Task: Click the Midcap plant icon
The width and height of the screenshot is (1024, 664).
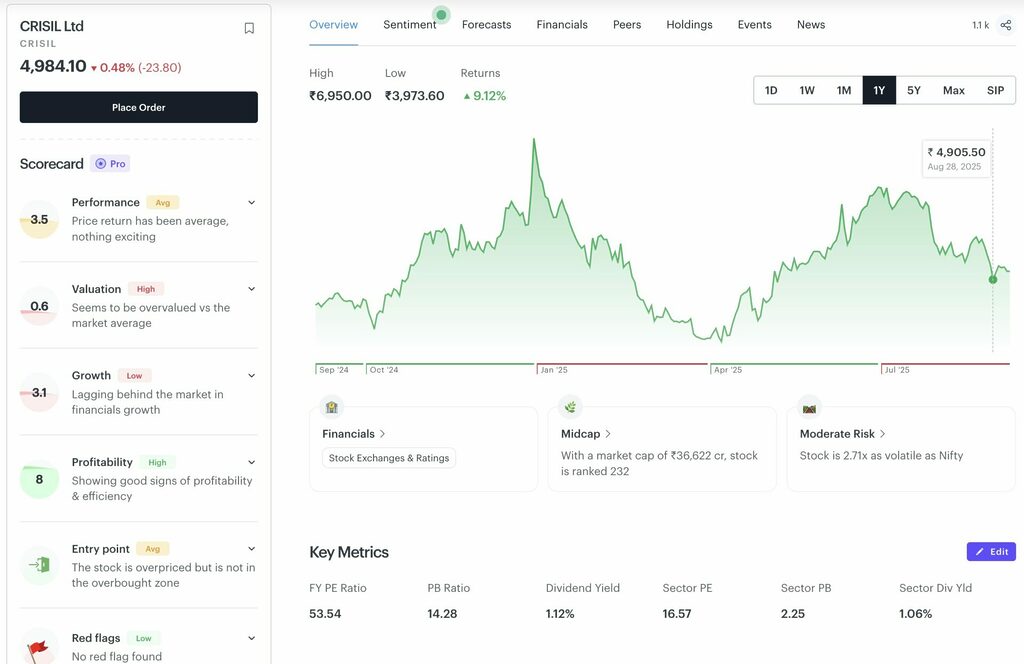Action: (570, 407)
